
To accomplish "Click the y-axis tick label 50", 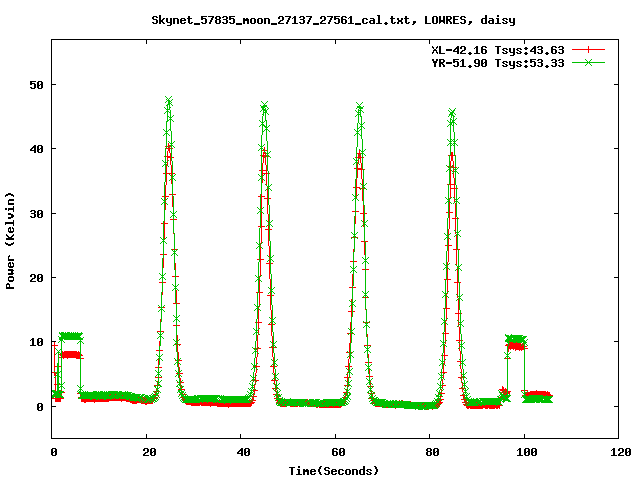I will [36, 85].
